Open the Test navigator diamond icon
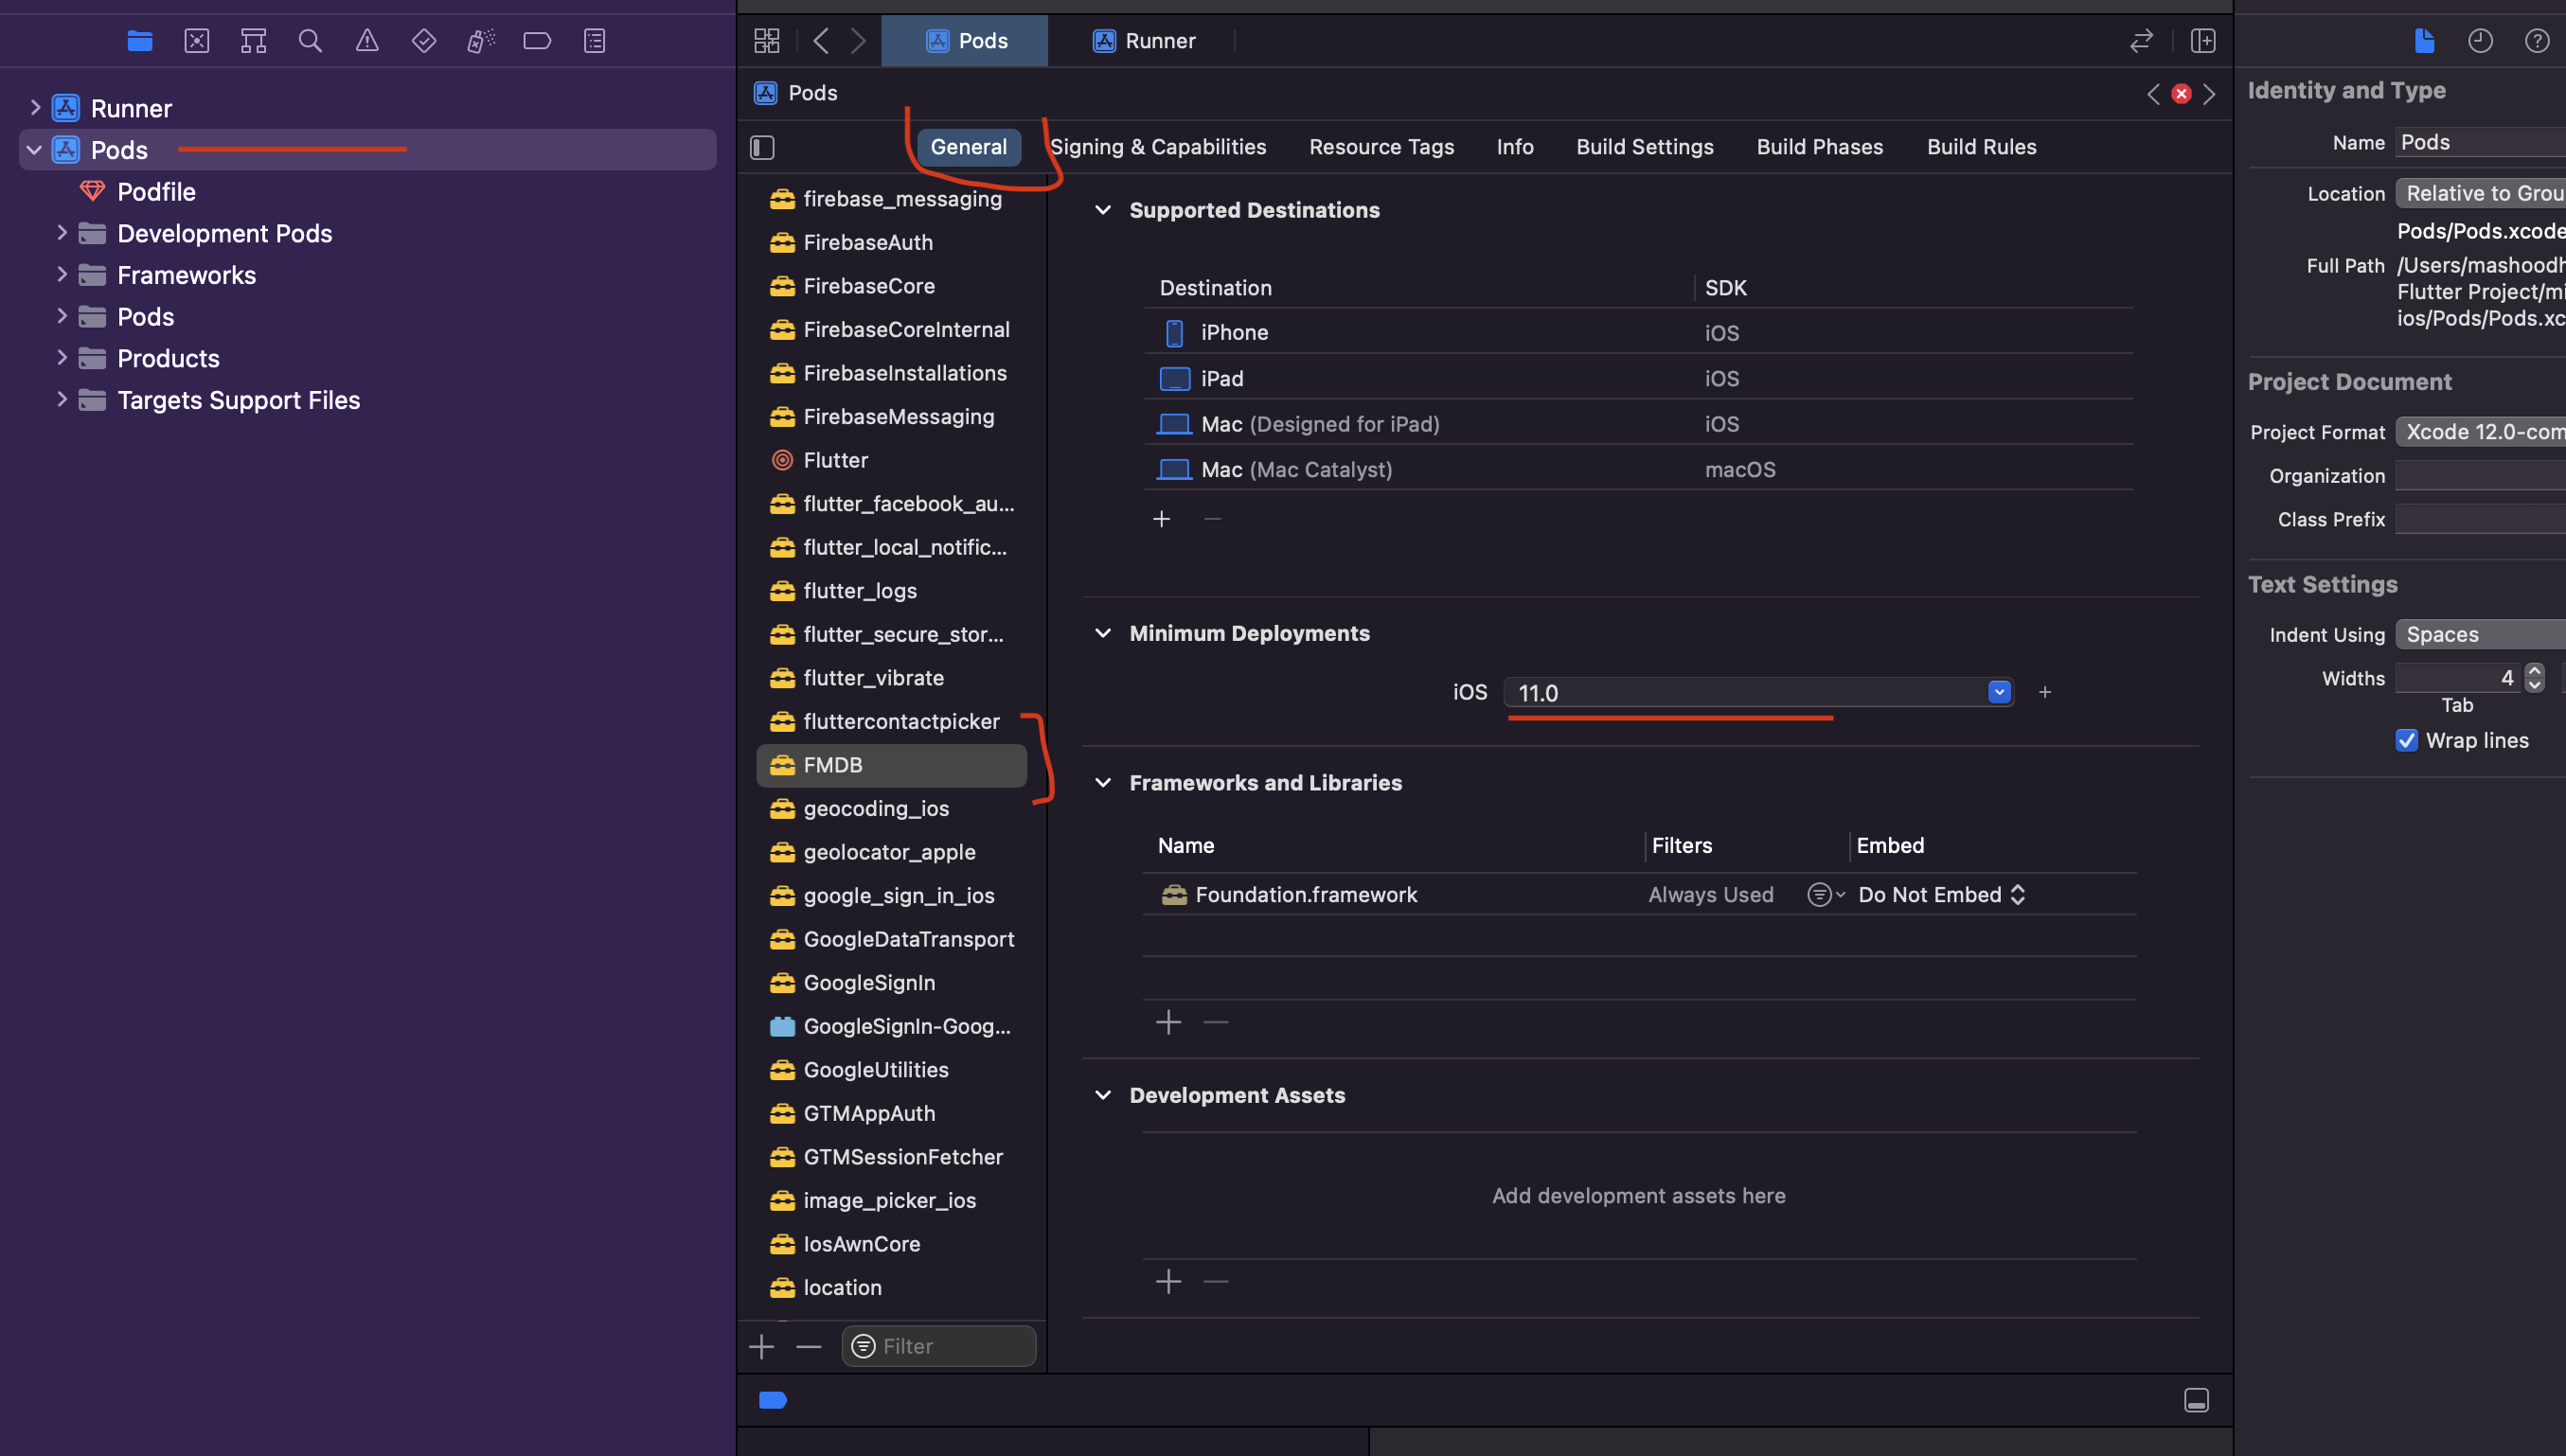2566x1456 pixels. tap(424, 41)
